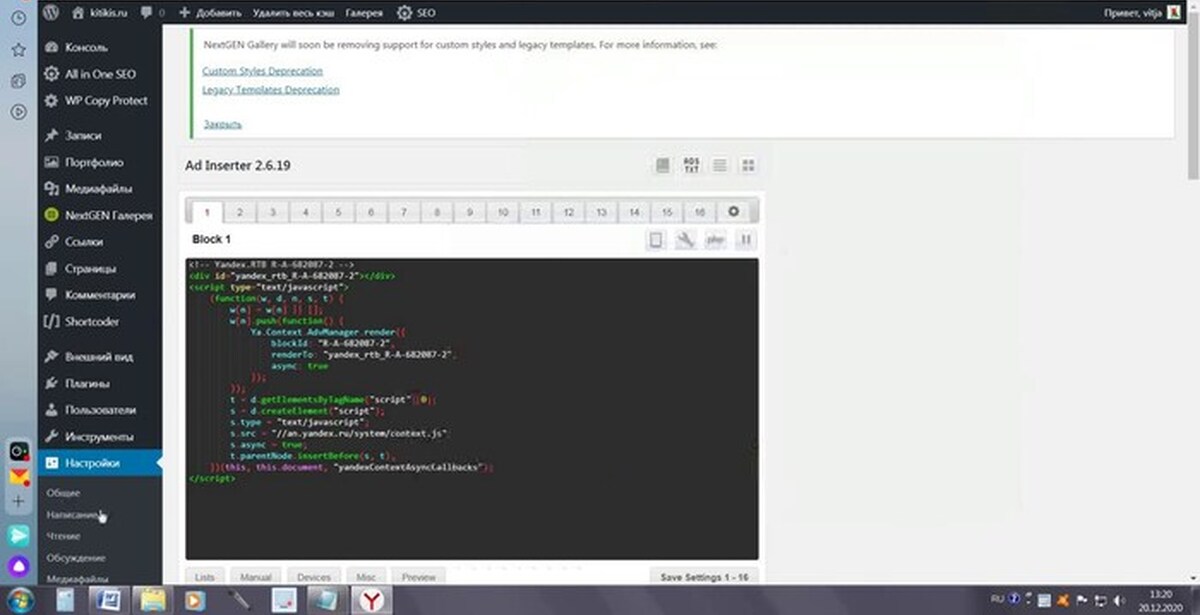This screenshot has height=615, width=1200.
Task: Open Написание settings submenu
Action: tap(72, 514)
